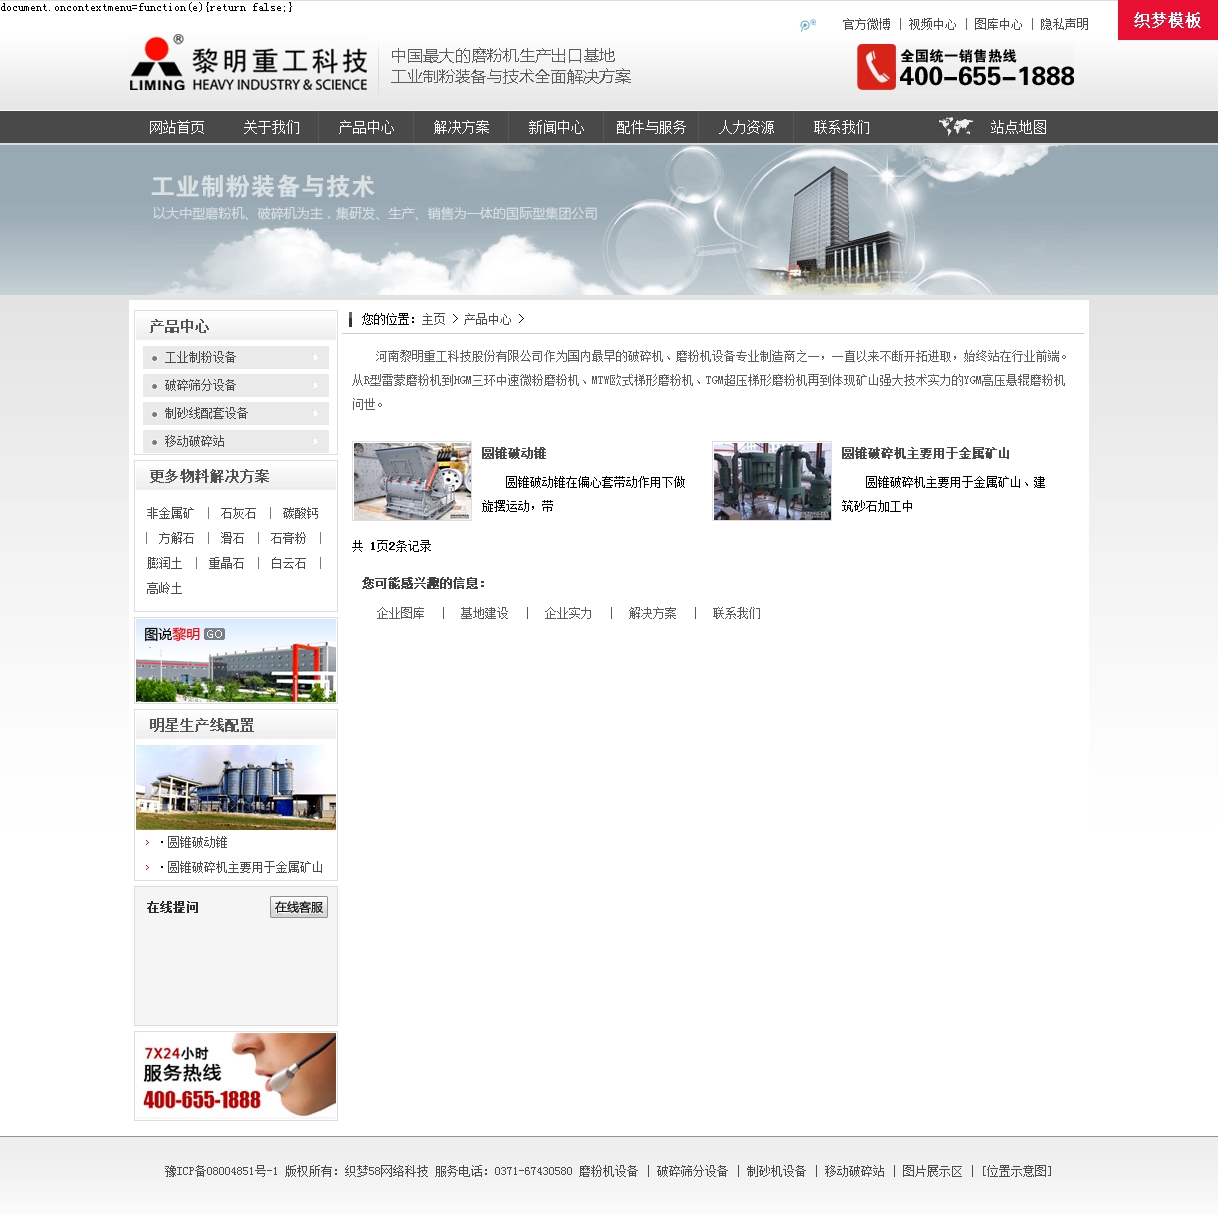Screen dimensions: 1218x1221
Task: Open 站点地图 in navigation bar
Action: [1018, 127]
